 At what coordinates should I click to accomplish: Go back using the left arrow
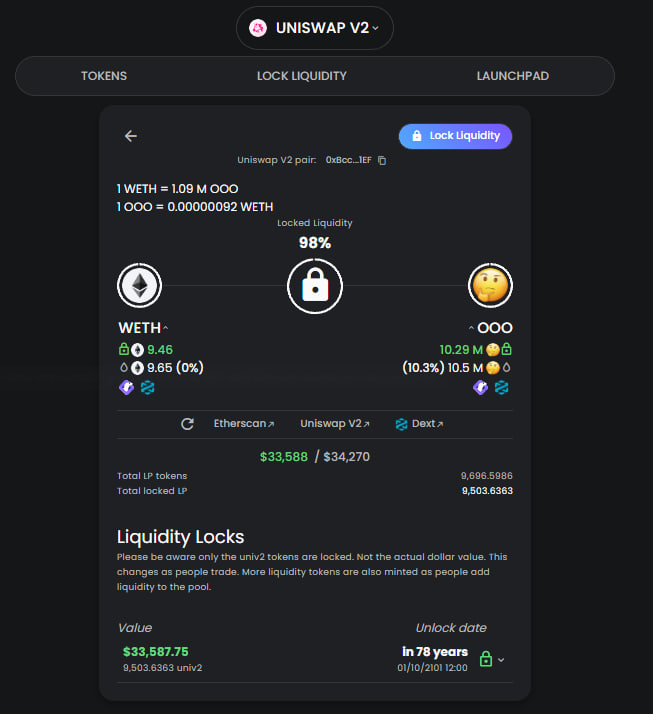(x=131, y=136)
